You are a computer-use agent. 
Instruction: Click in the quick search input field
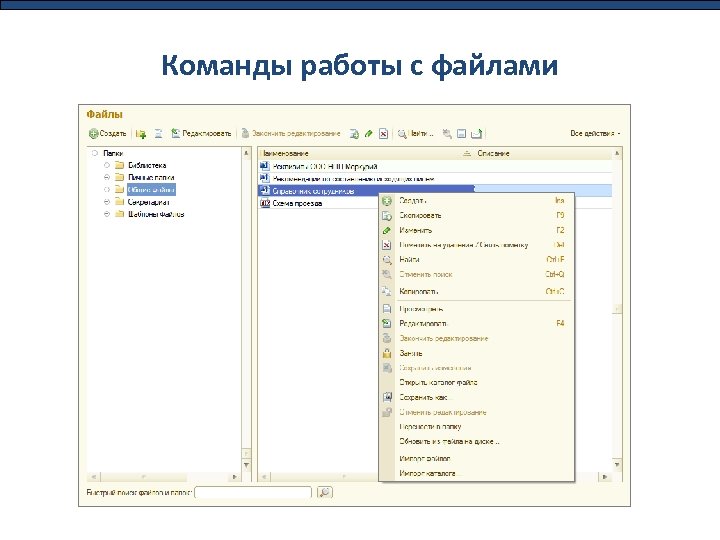point(253,493)
